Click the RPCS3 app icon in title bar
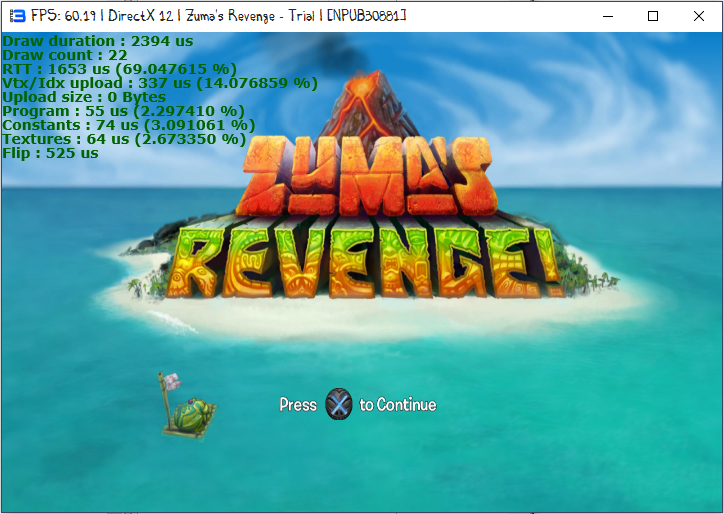724x514 pixels. coord(18,16)
